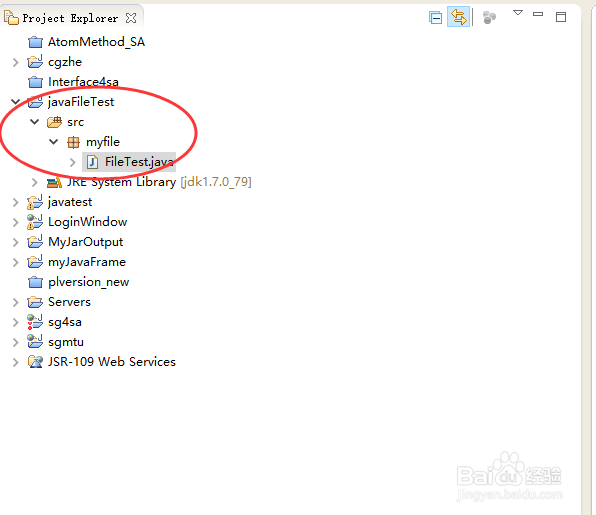This screenshot has width=596, height=515.
Task: Select the javatest project label
Action: (x=70, y=202)
